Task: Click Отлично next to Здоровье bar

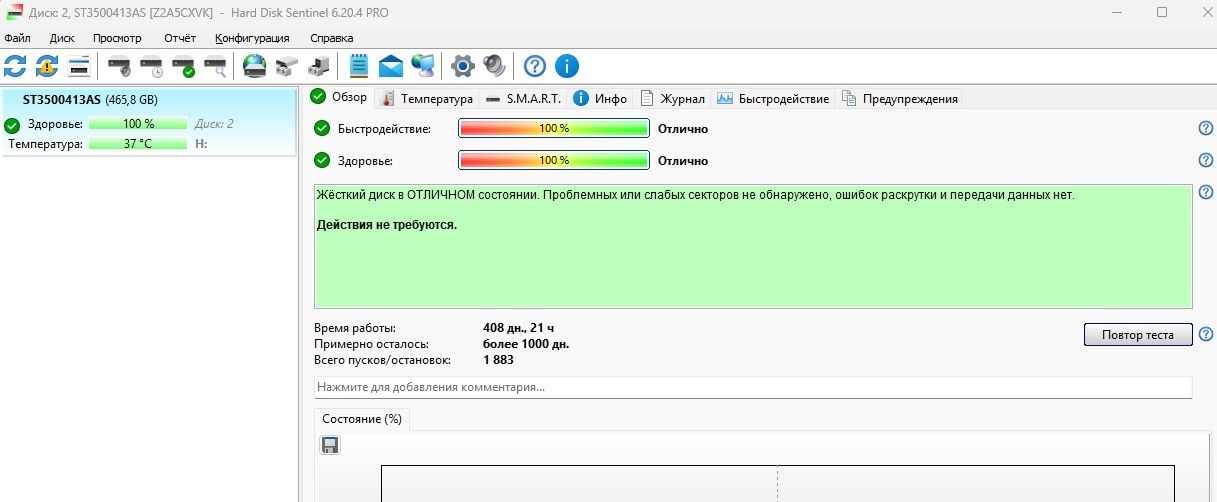Action: tap(683, 161)
